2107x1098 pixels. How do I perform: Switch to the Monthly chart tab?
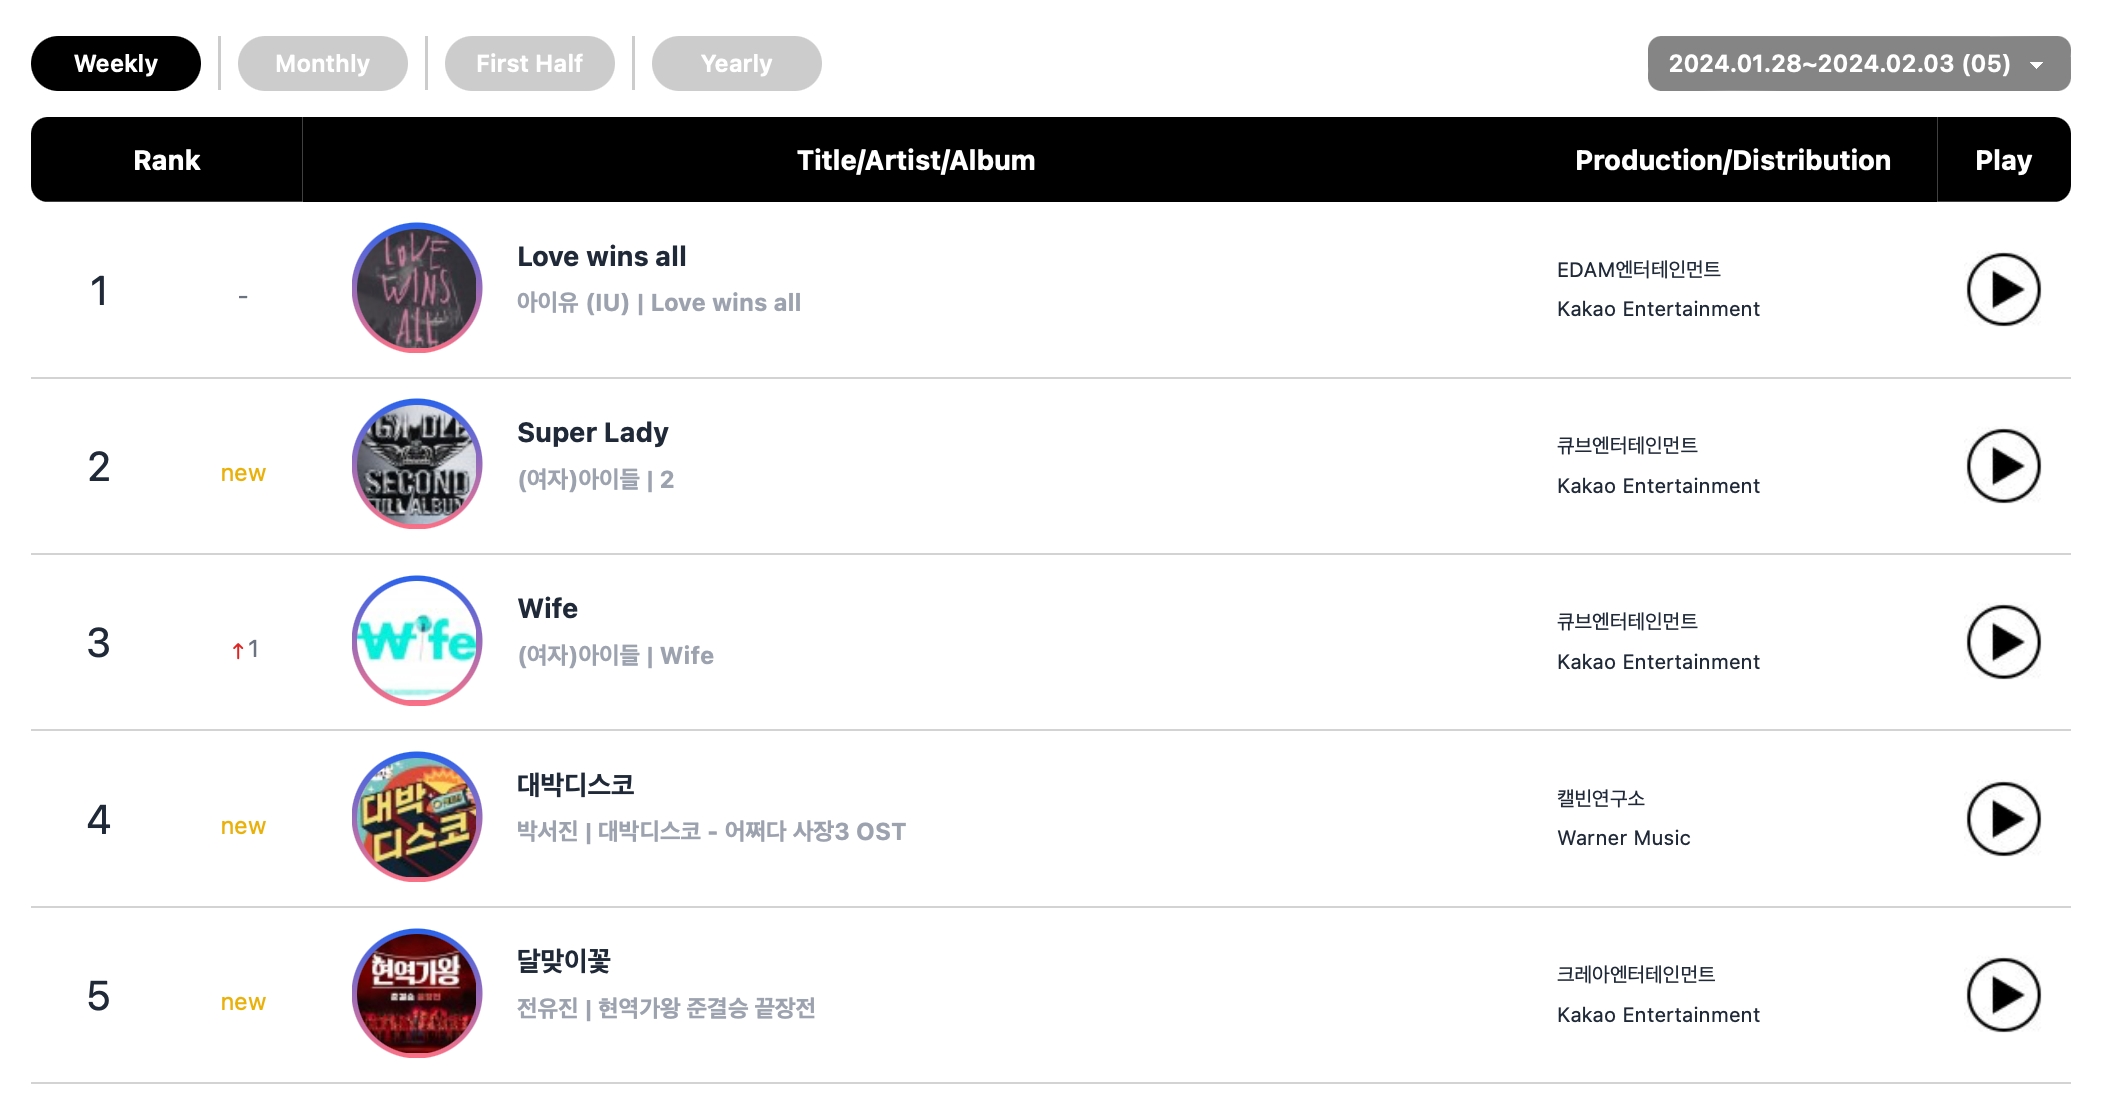pos(322,64)
